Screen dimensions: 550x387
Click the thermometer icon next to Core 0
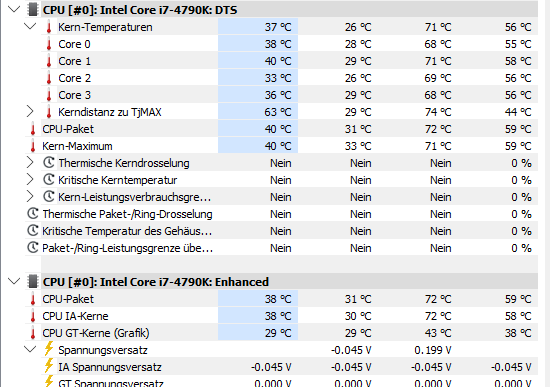pyautogui.click(x=49, y=45)
